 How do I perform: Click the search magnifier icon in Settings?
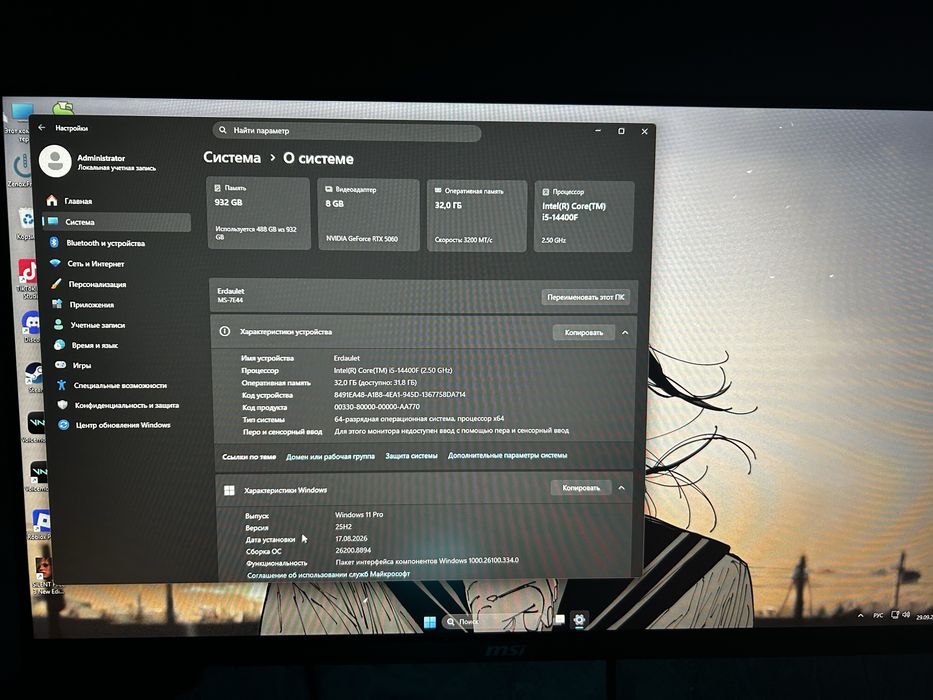pos(223,130)
